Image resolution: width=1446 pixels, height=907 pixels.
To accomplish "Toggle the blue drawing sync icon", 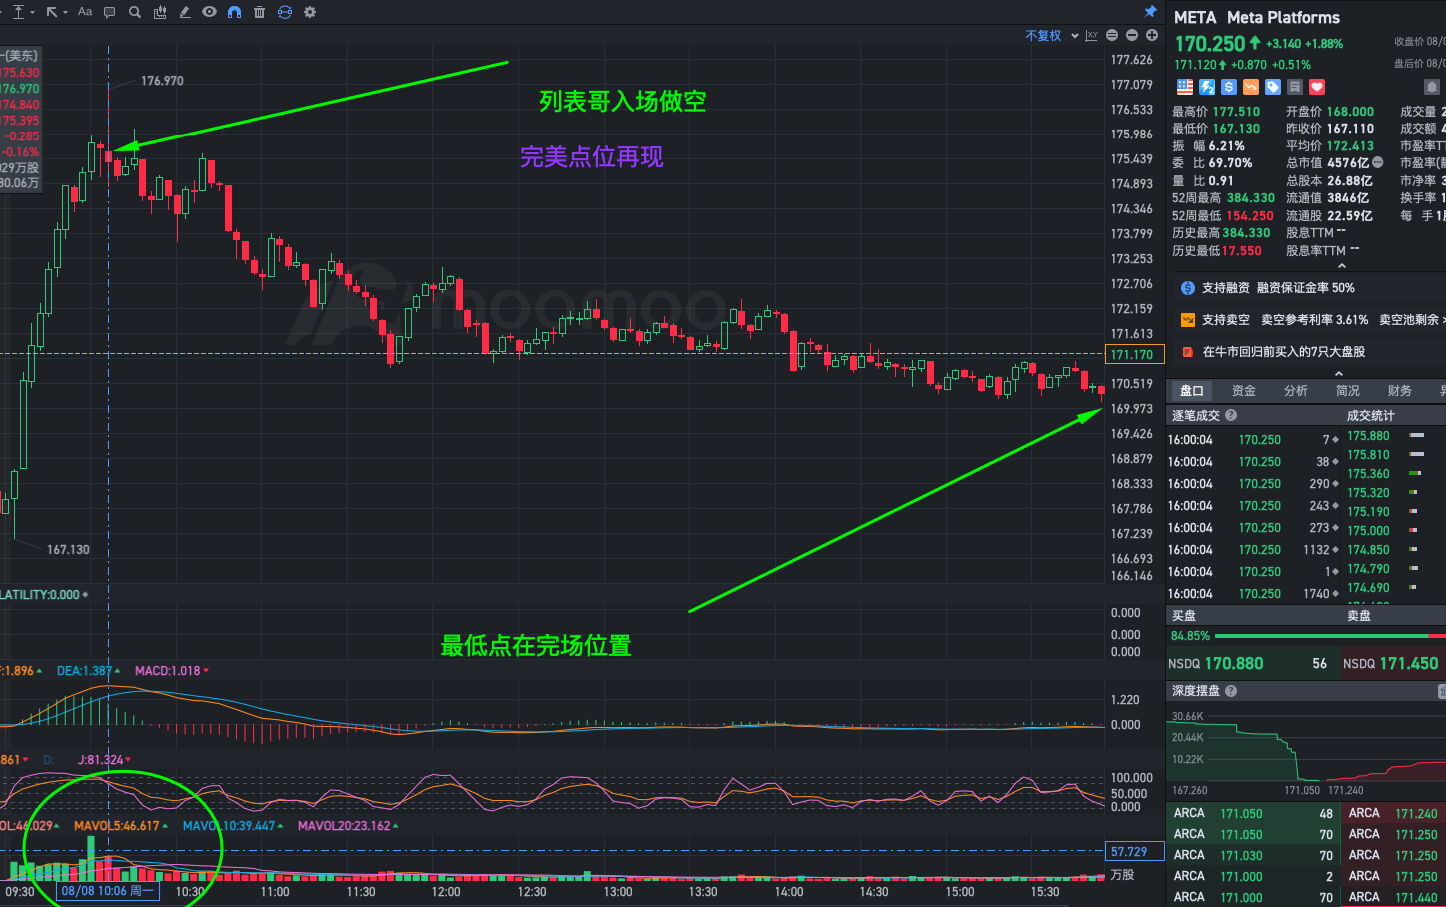I will click(285, 12).
